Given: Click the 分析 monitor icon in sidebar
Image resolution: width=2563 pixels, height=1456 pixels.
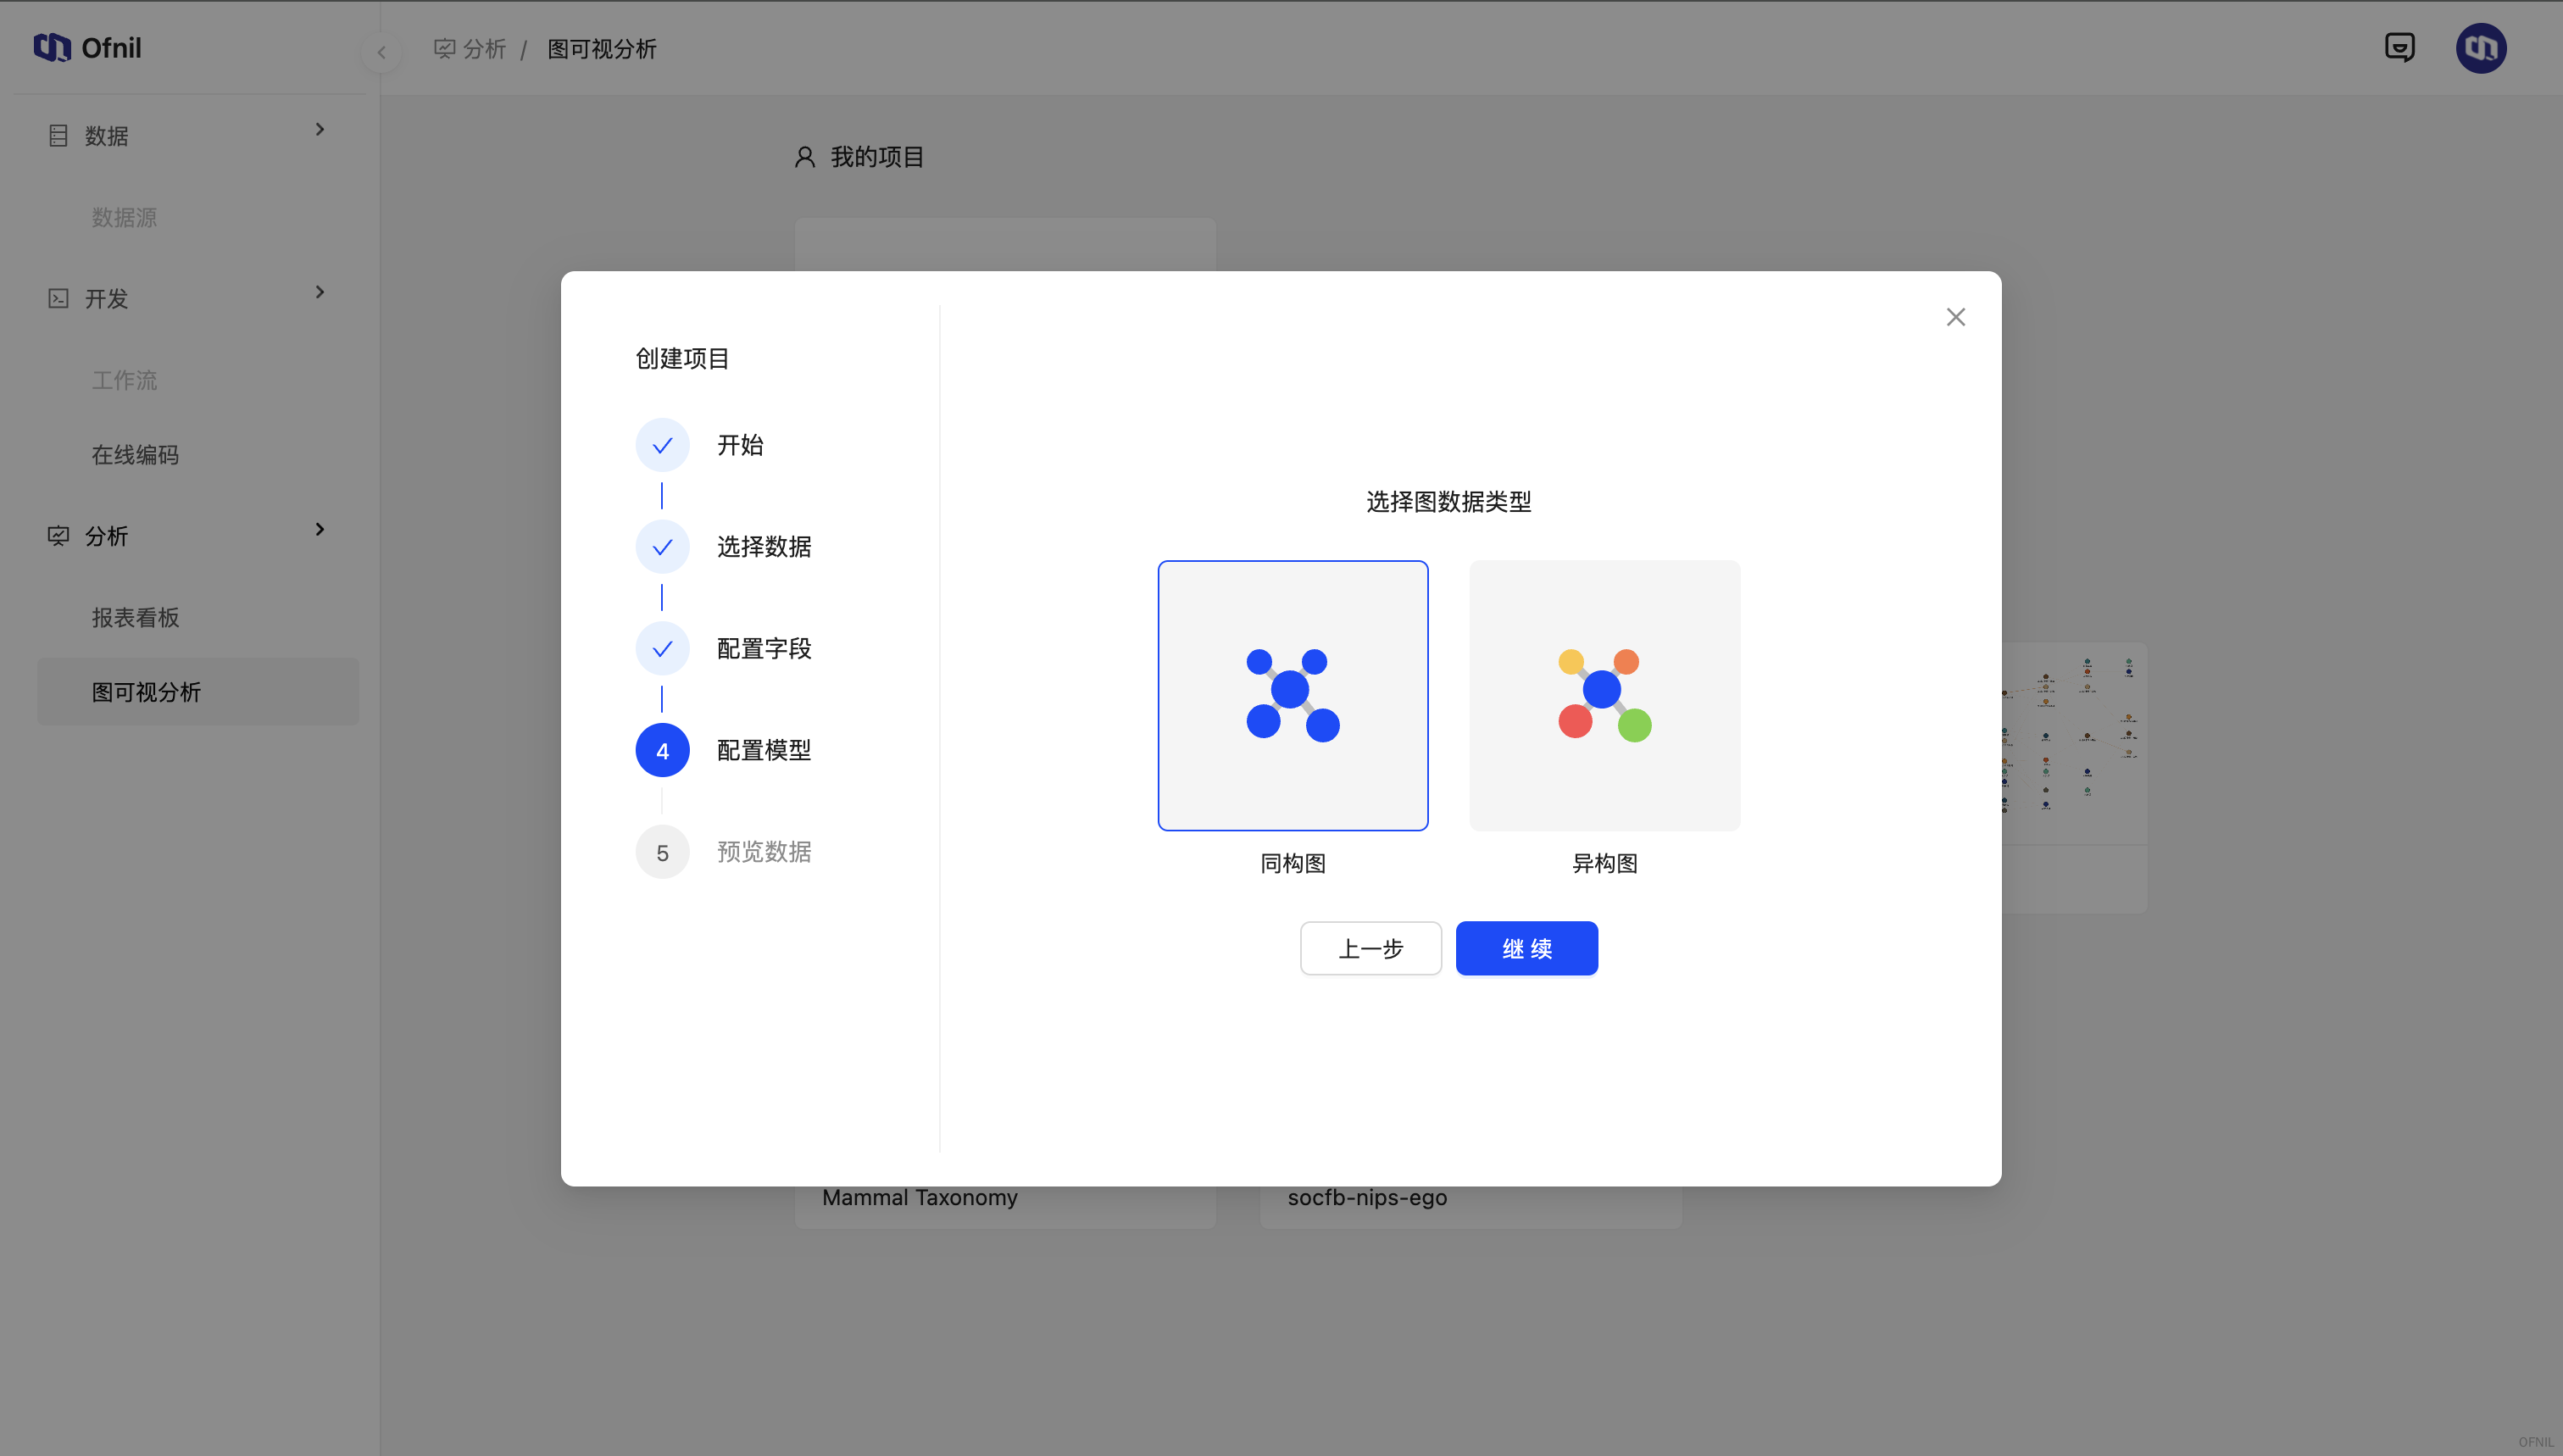Looking at the screenshot, I should coord(58,535).
